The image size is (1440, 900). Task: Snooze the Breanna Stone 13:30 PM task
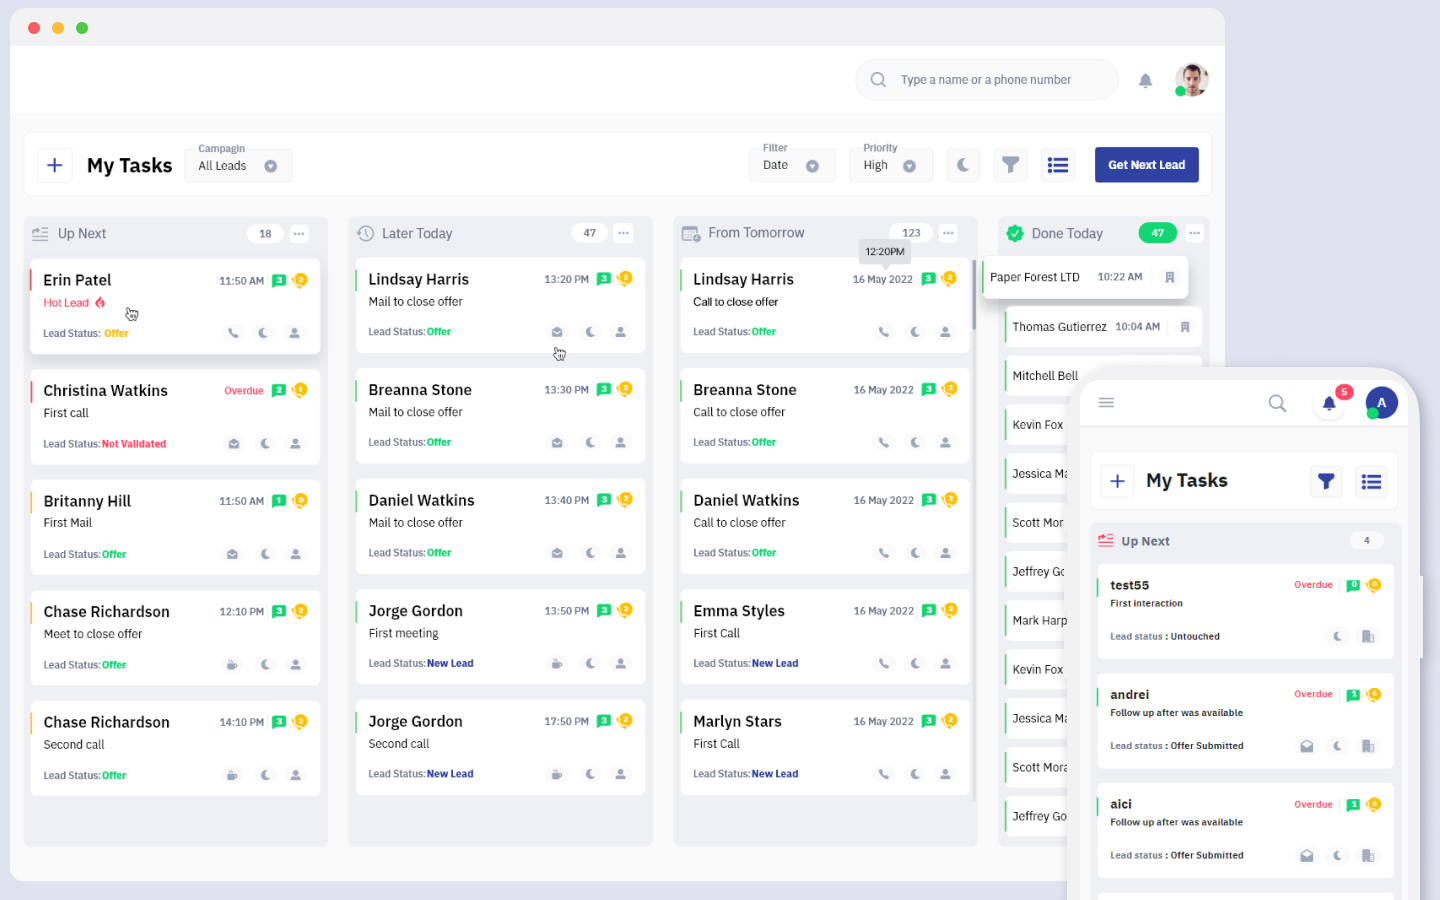click(x=590, y=442)
